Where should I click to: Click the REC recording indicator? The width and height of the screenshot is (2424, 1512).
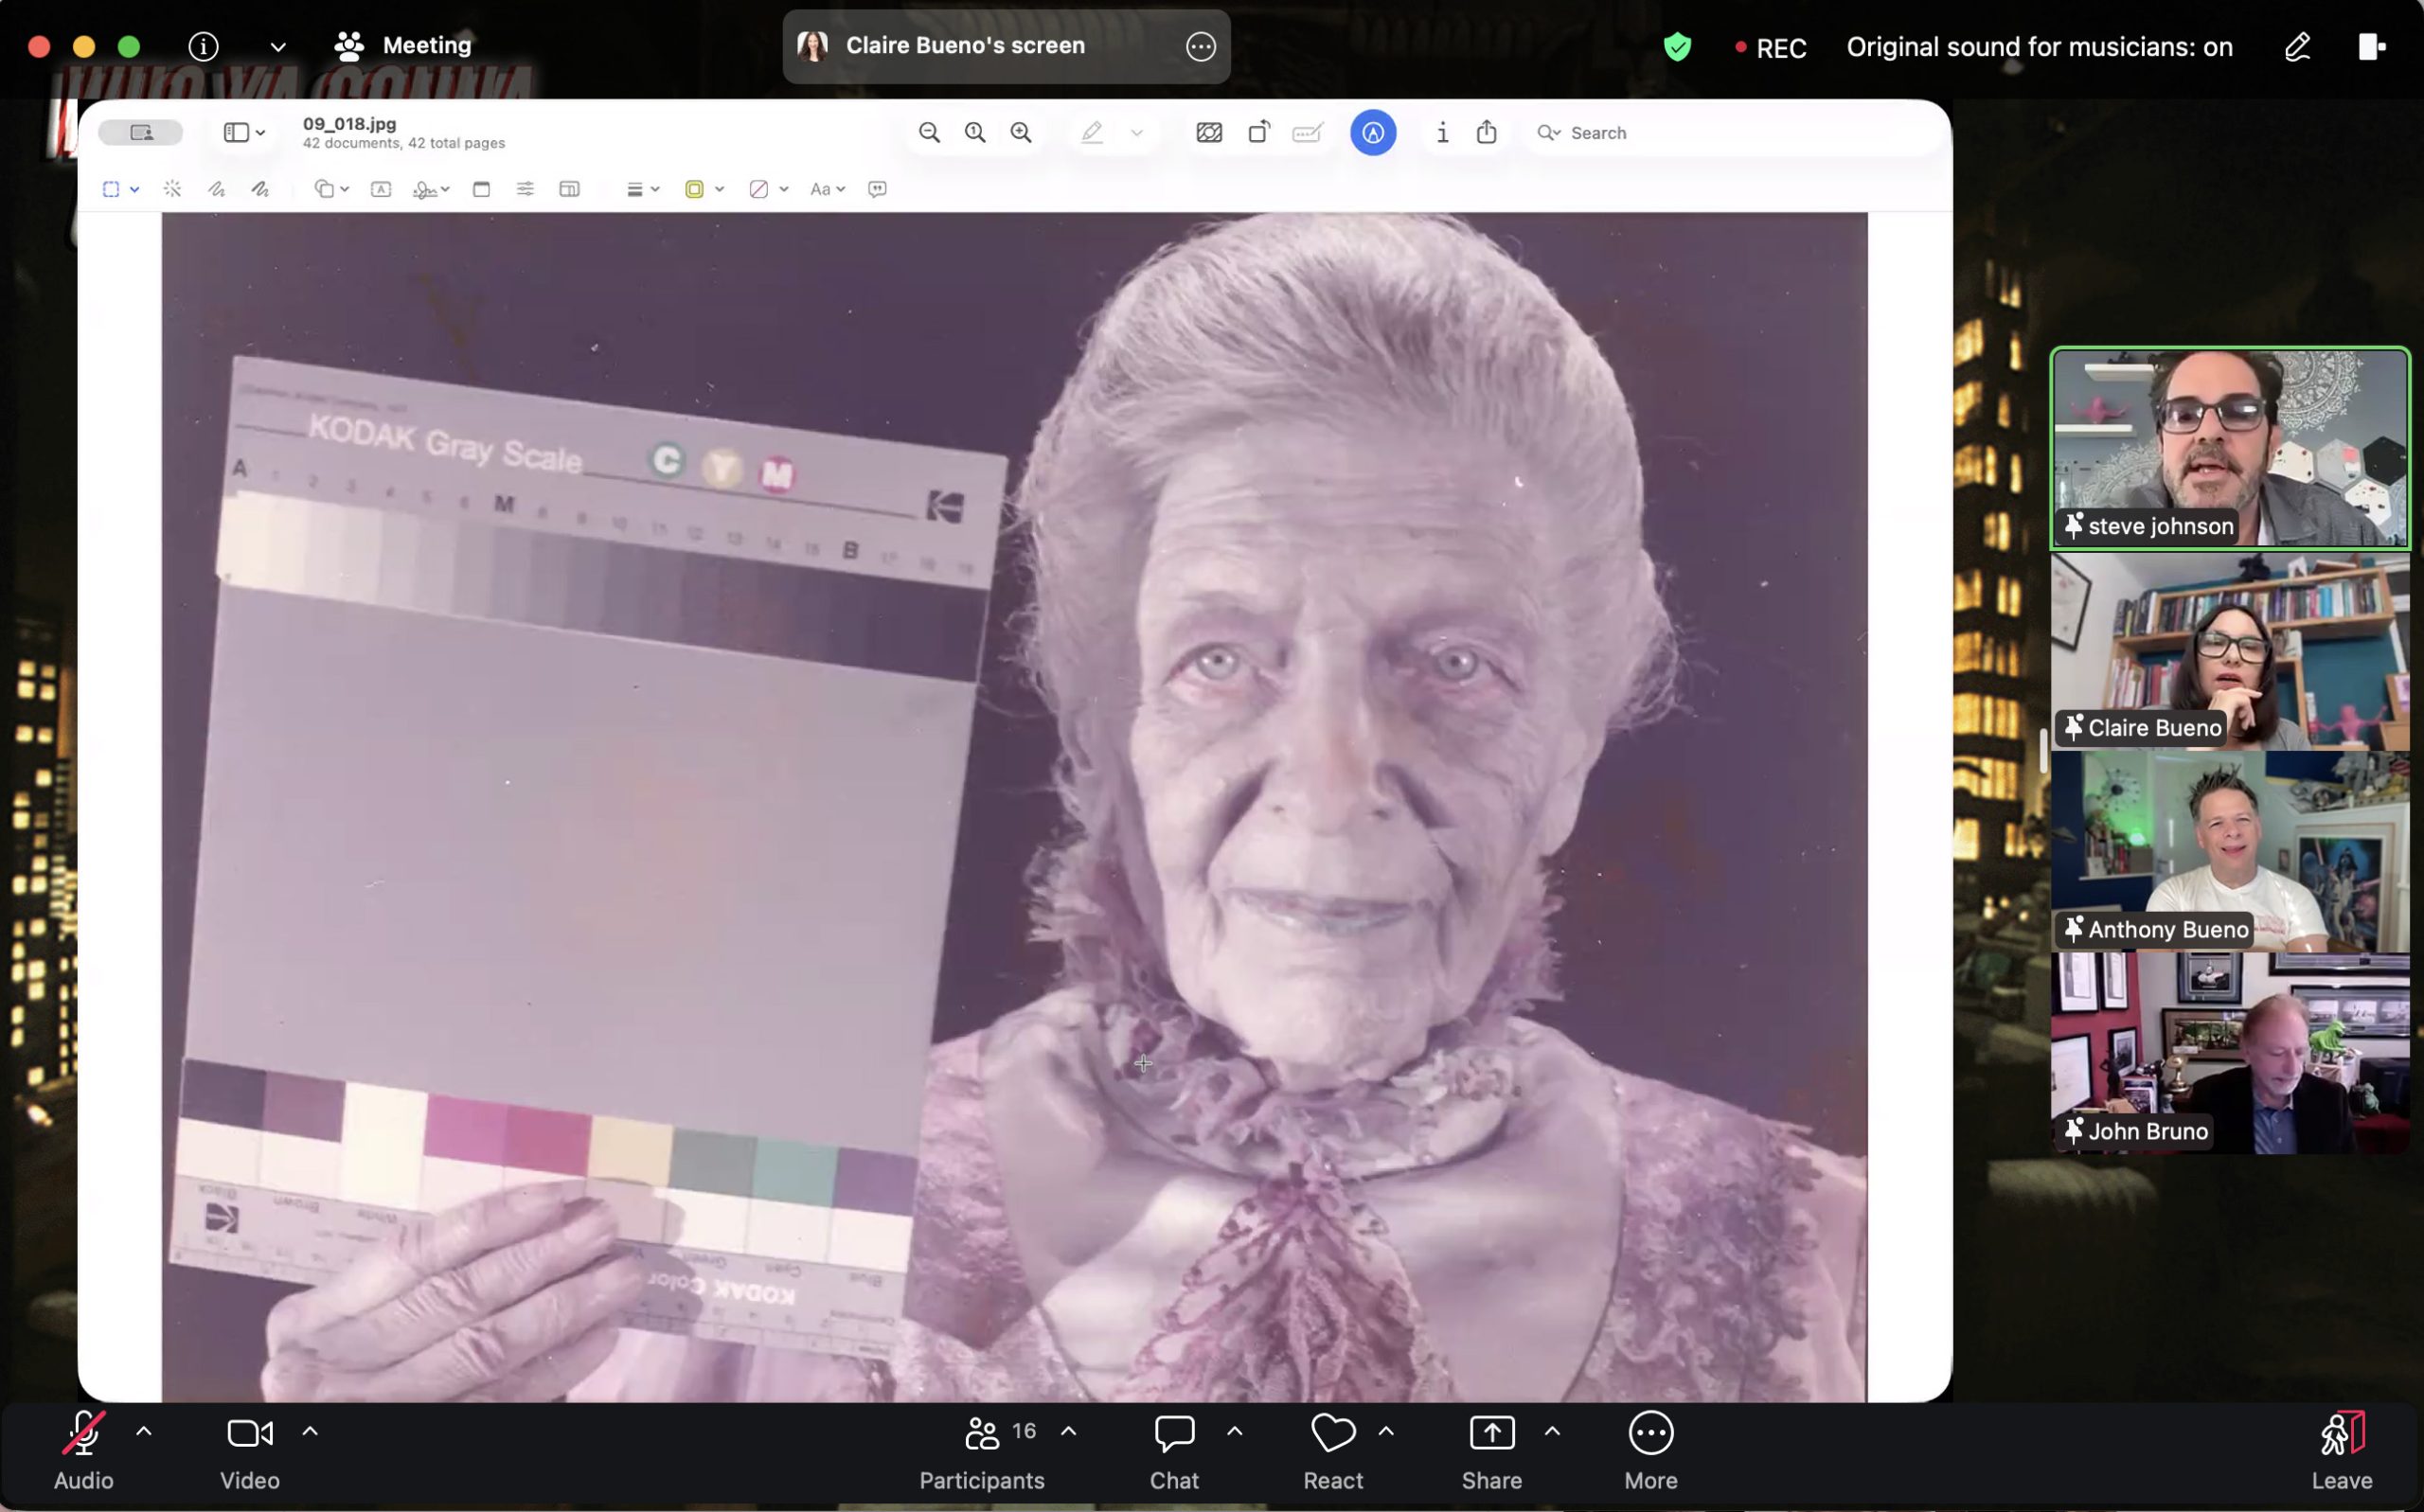pyautogui.click(x=1771, y=47)
